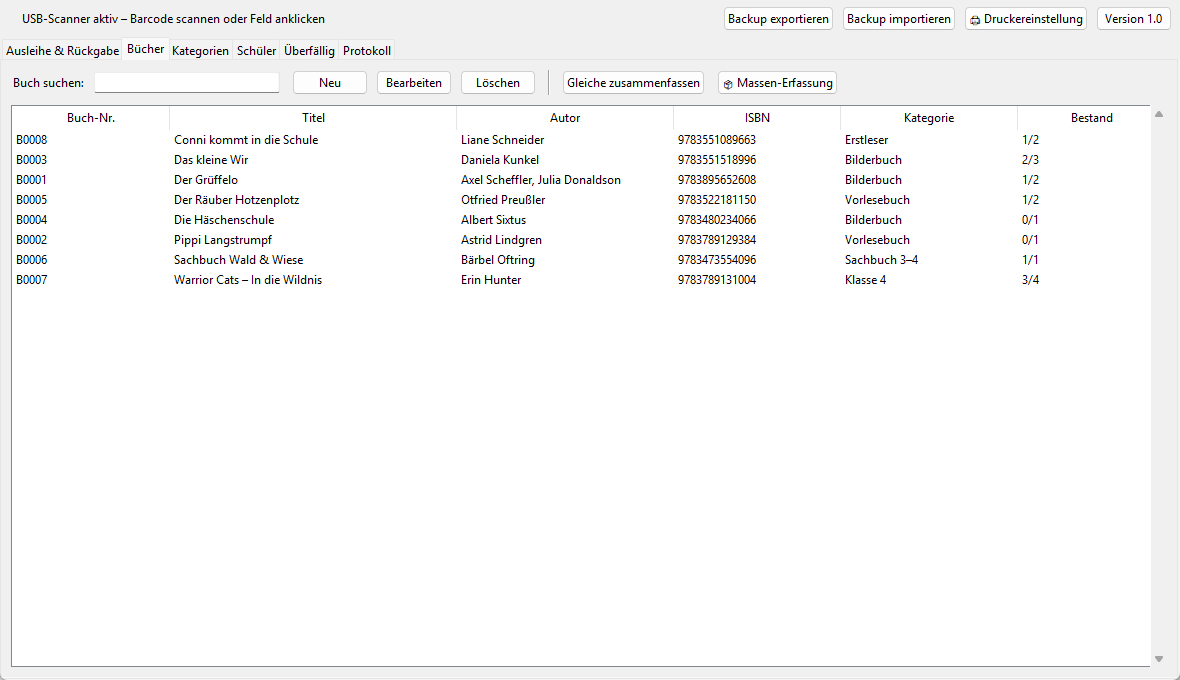
Task: Sort by the Buch-Nr. column header
Action: coord(91,117)
